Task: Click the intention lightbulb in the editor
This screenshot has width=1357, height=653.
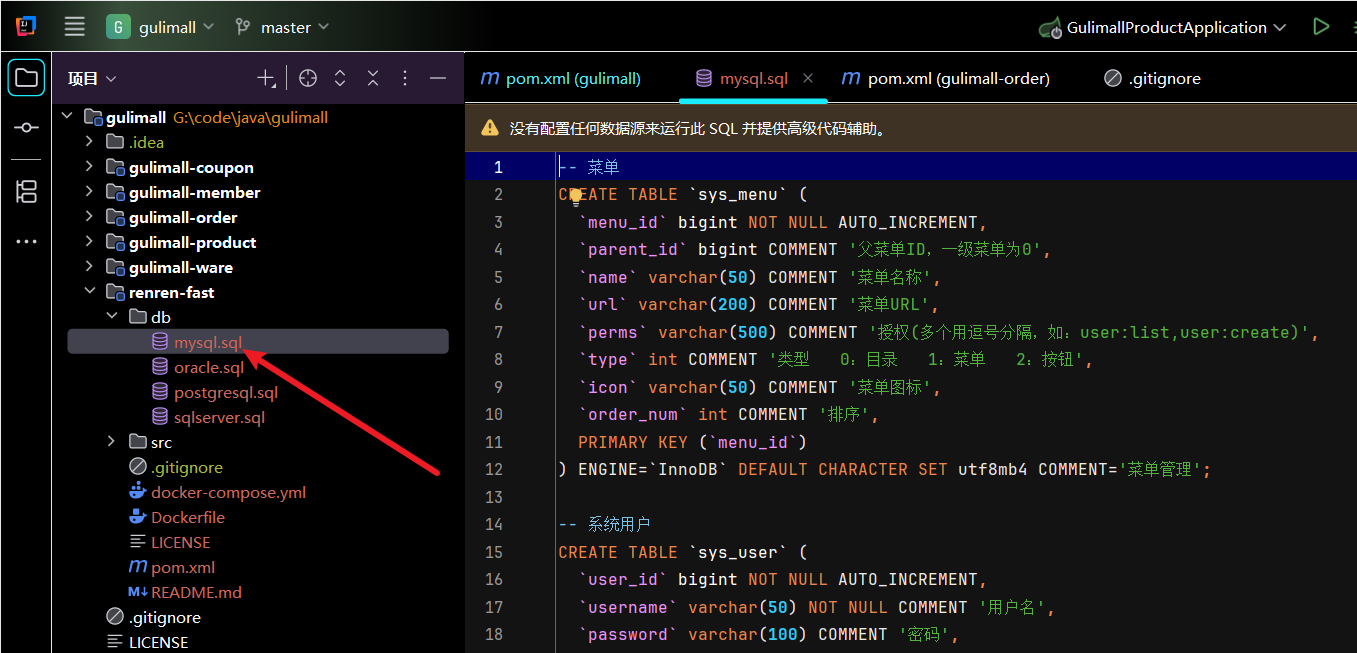Action: (x=576, y=197)
